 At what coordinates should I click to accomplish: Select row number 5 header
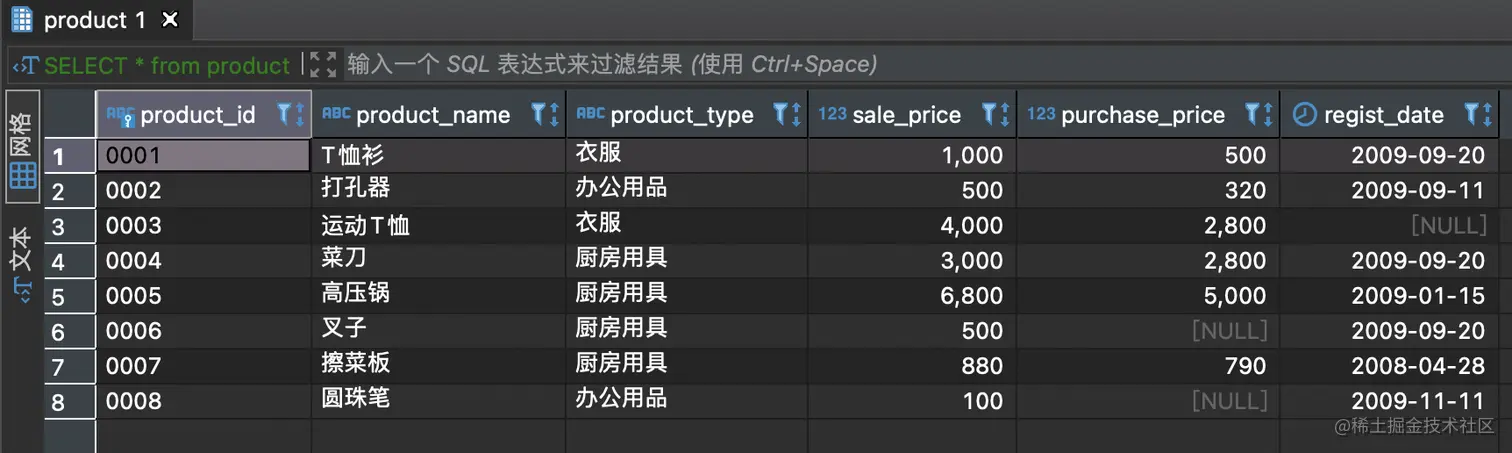coord(58,296)
